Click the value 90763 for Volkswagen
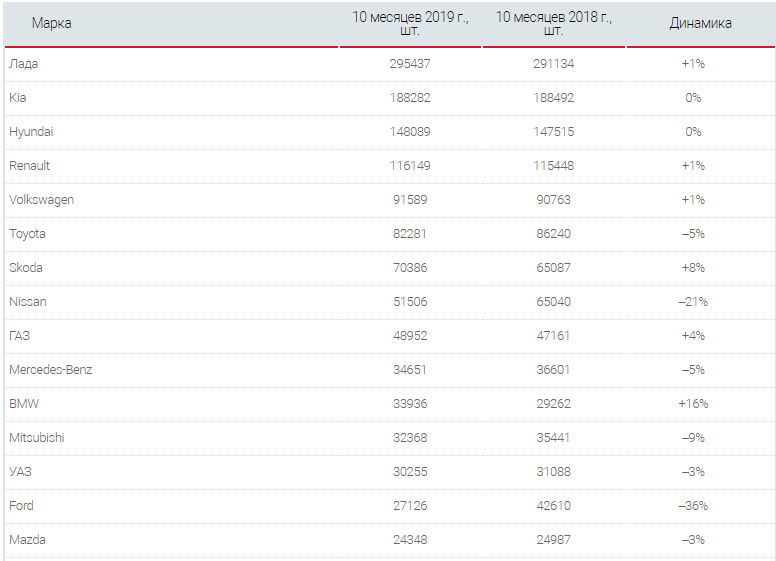 553,200
